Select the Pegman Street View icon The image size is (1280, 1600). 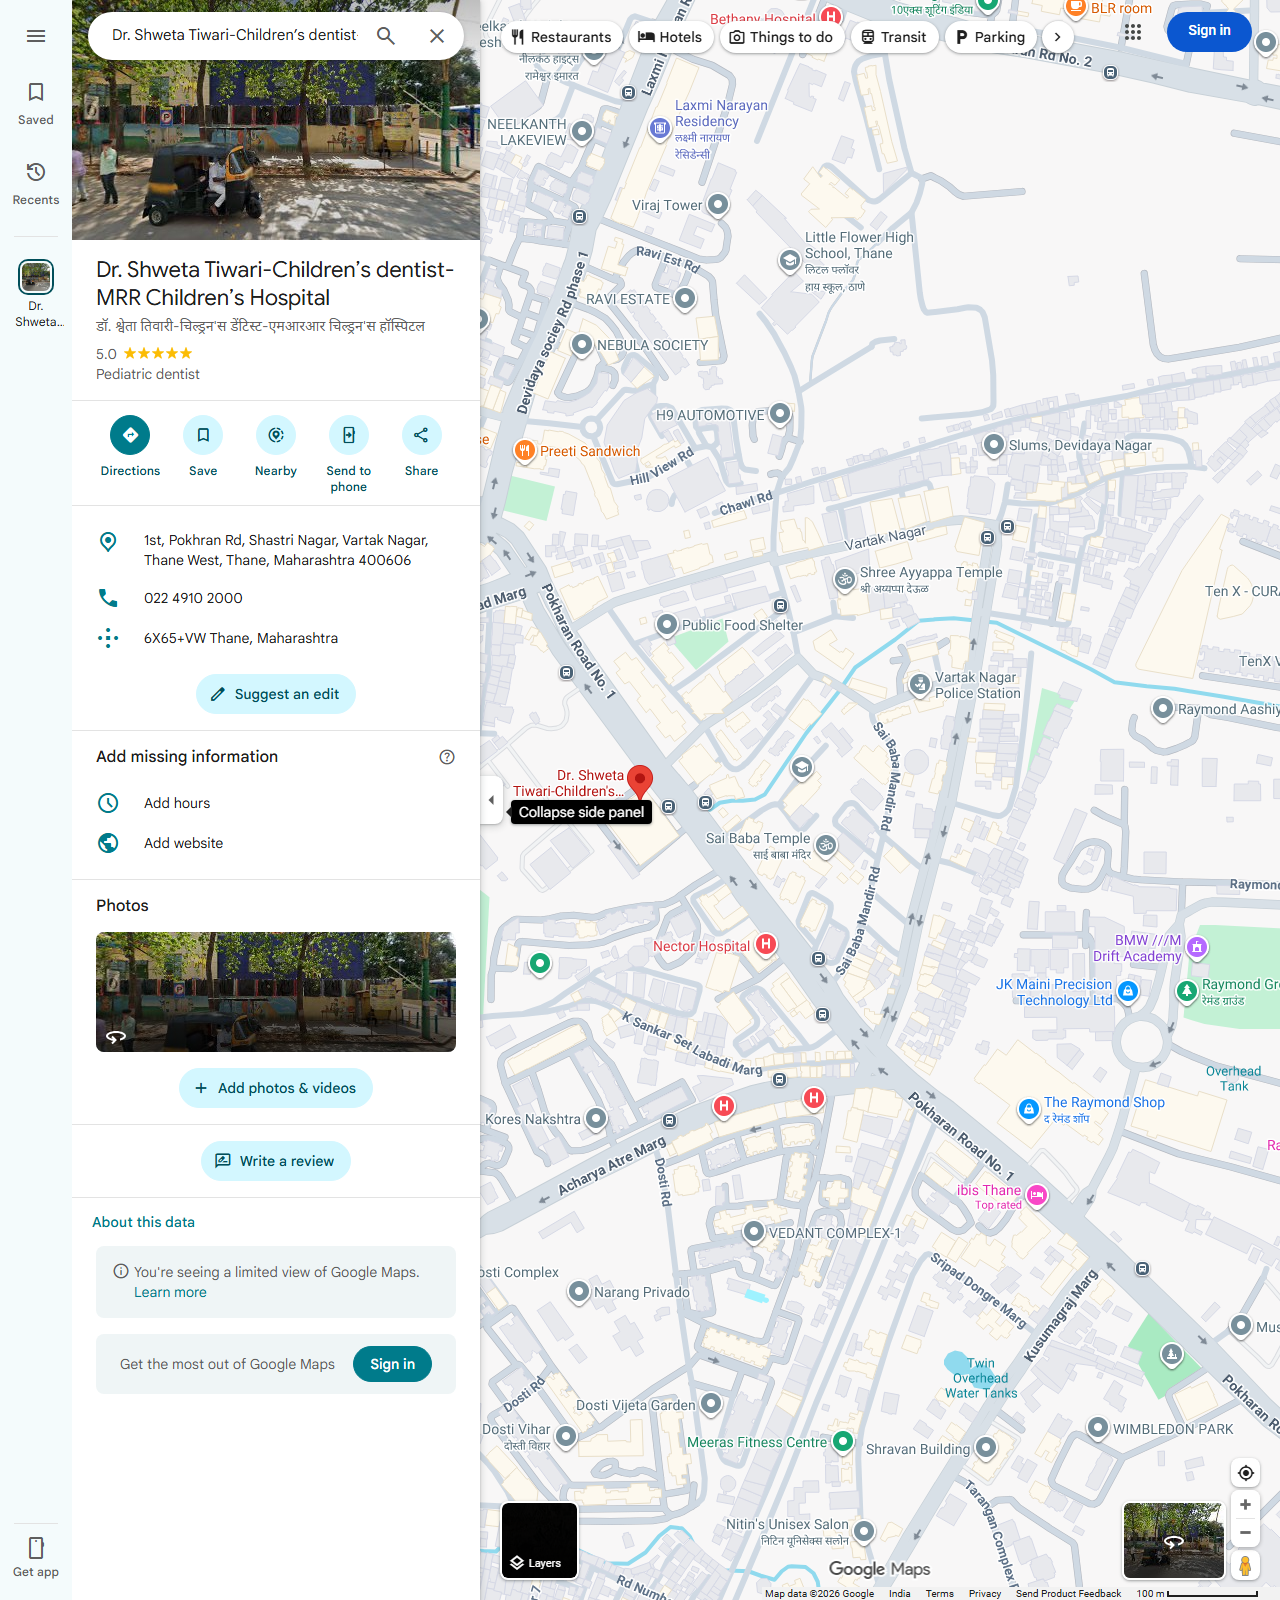click(1246, 1566)
